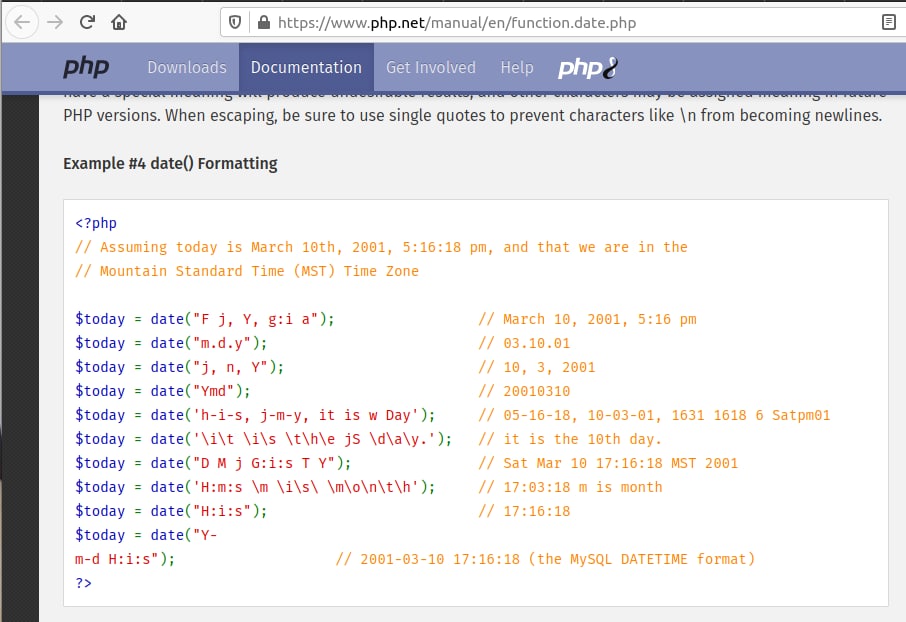Click output comment '10, 3, 2001'

(x=549, y=367)
